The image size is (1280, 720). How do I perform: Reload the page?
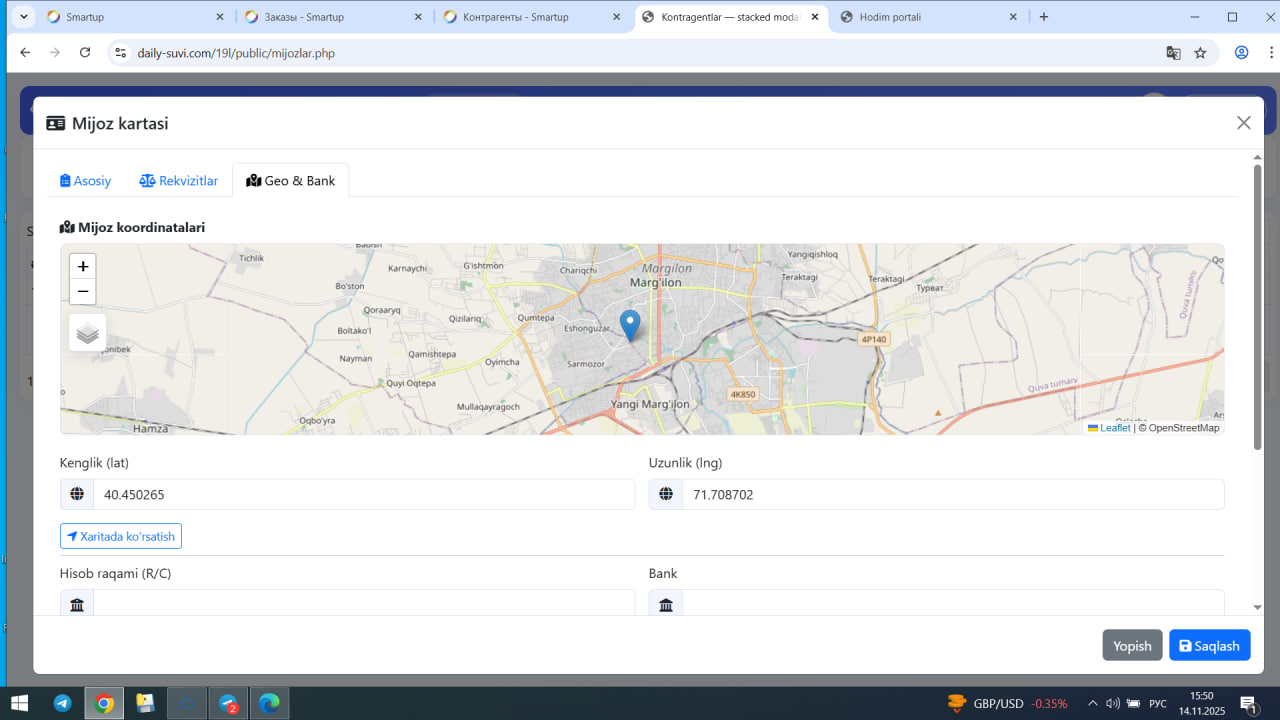pyautogui.click(x=85, y=53)
